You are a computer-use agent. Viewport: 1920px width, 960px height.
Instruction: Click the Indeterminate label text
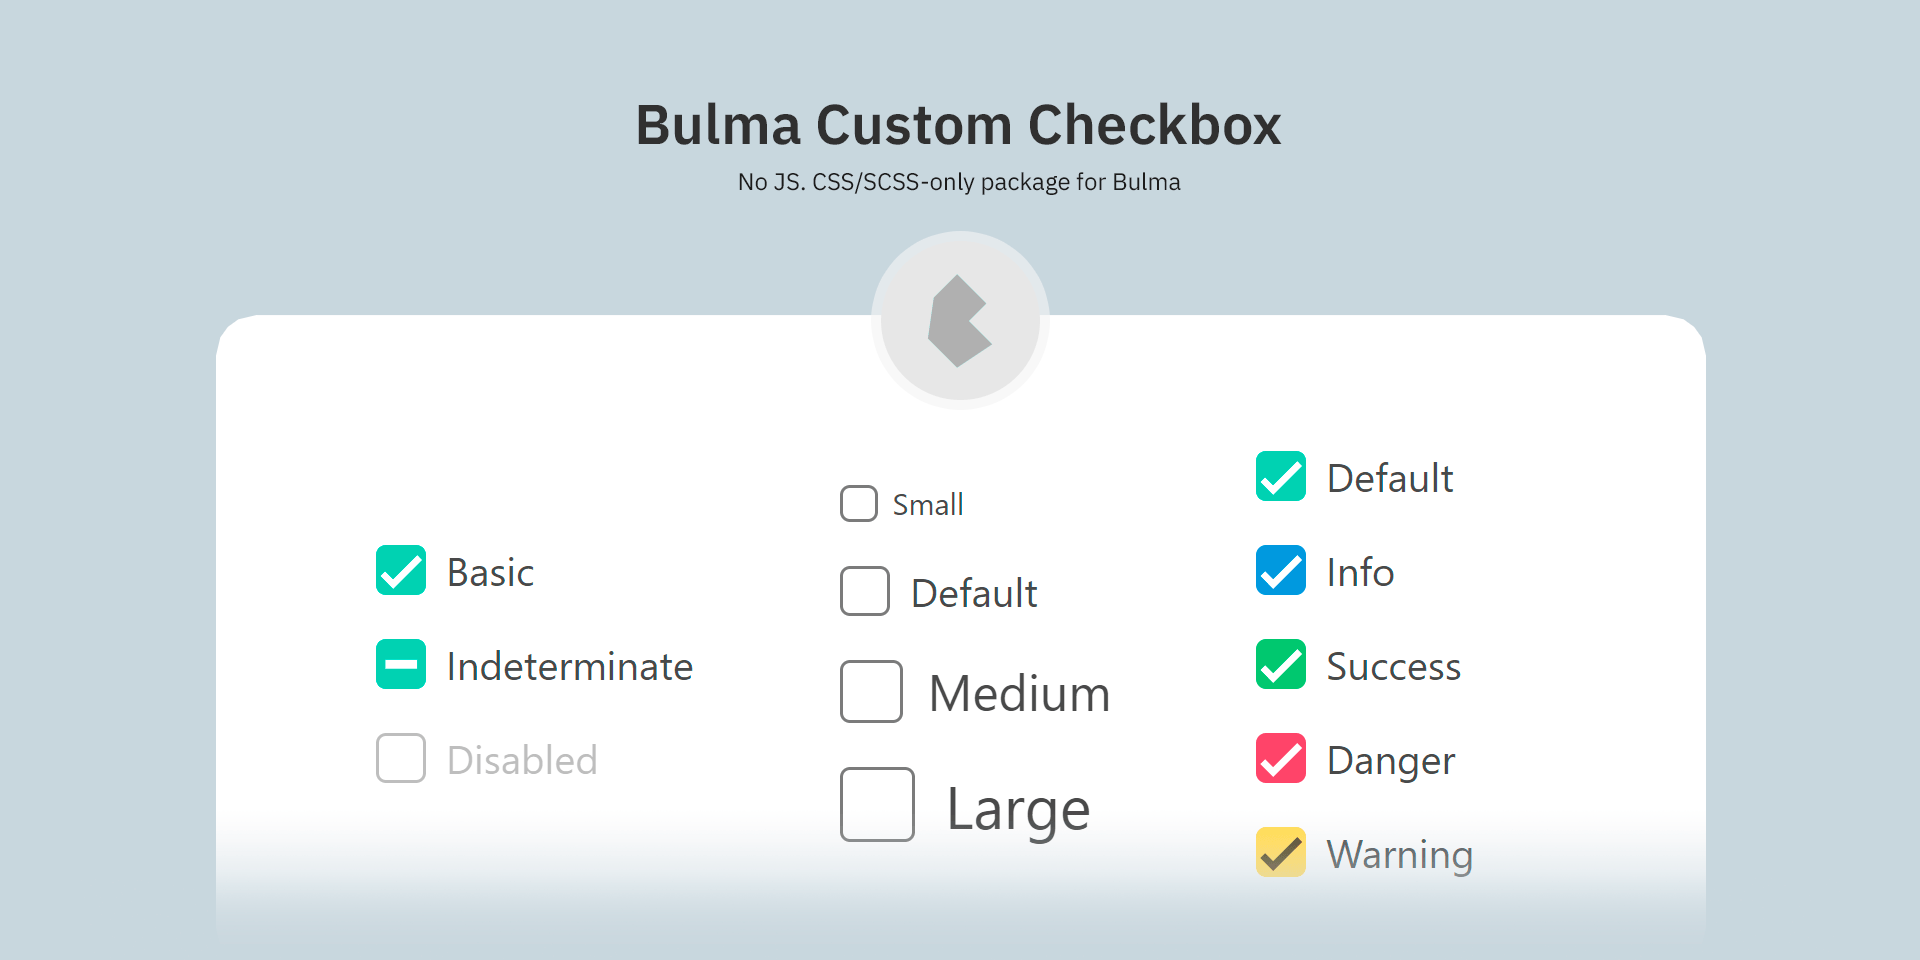pos(569,664)
